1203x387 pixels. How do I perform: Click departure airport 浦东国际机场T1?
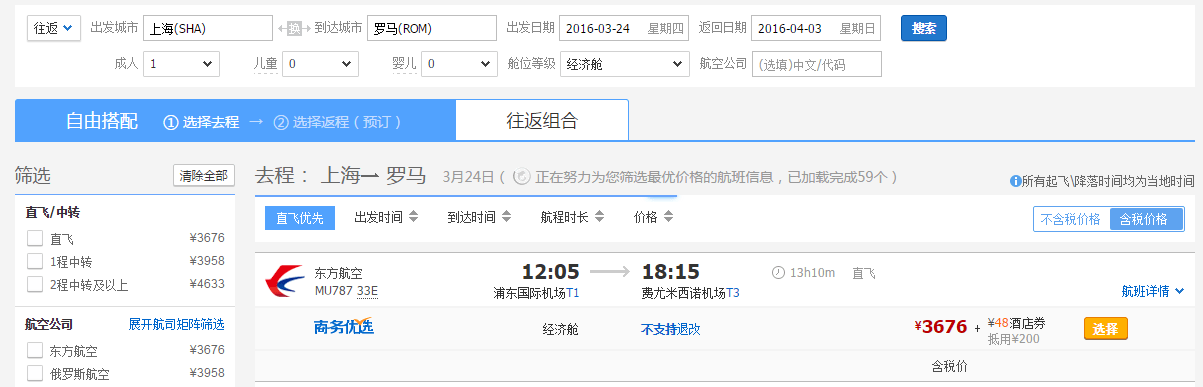click(536, 293)
